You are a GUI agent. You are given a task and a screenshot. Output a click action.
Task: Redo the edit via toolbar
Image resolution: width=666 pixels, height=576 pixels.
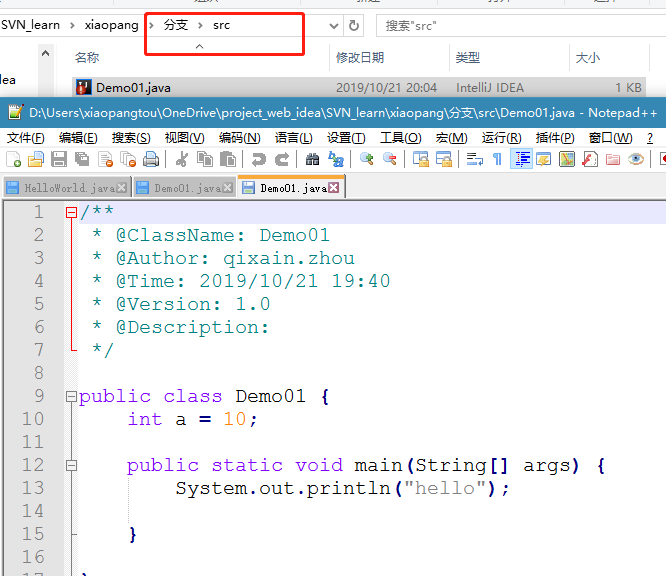pos(281,160)
